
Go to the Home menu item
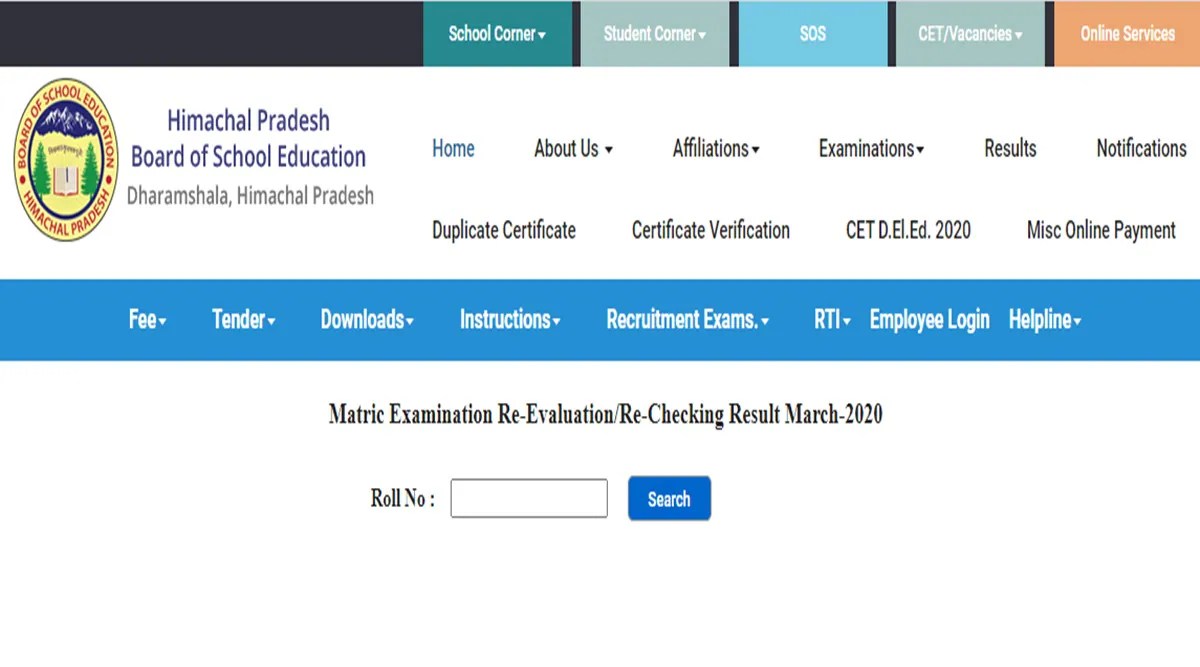453,148
